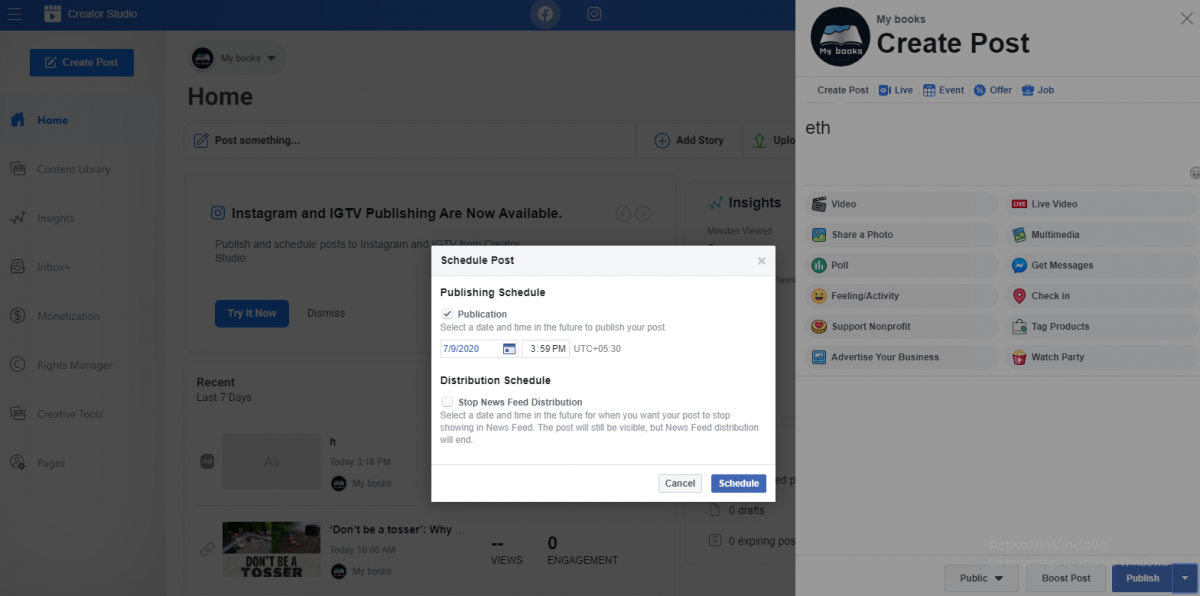Choose Advertise Your Business option
This screenshot has width=1200, height=596.
pyautogui.click(x=900, y=357)
